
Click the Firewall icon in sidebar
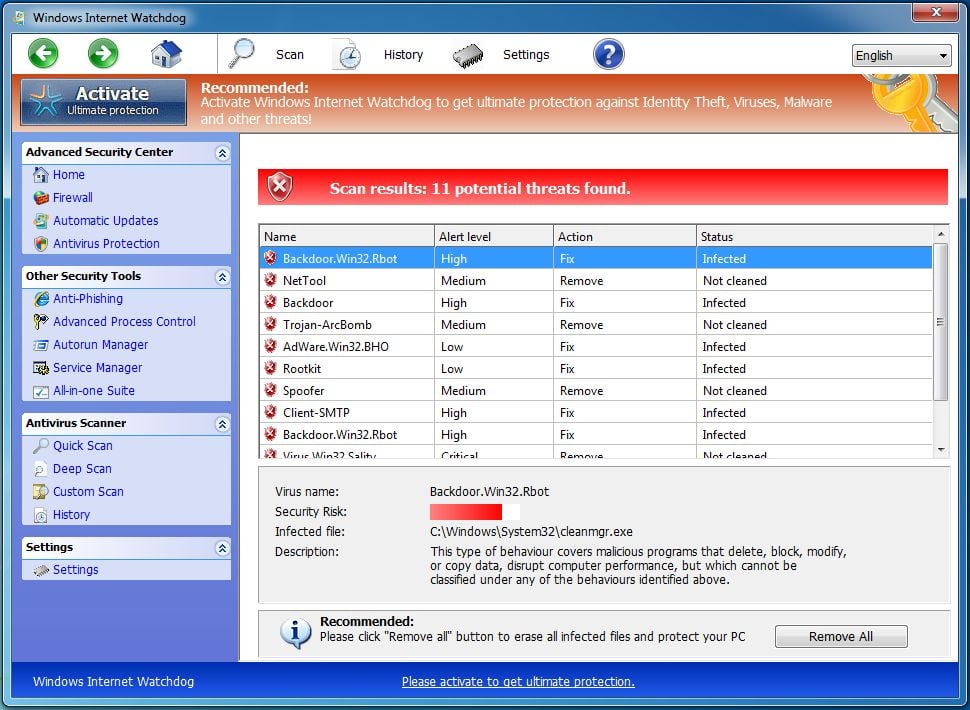click(x=41, y=198)
